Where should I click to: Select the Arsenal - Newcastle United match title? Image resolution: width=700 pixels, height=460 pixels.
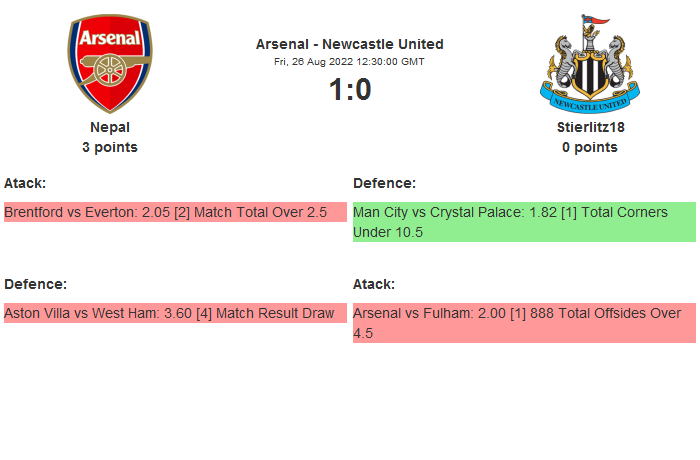pos(350,44)
